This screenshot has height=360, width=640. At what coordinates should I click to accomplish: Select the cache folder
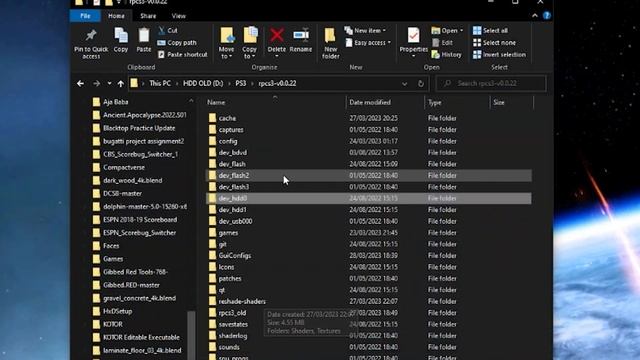227,118
